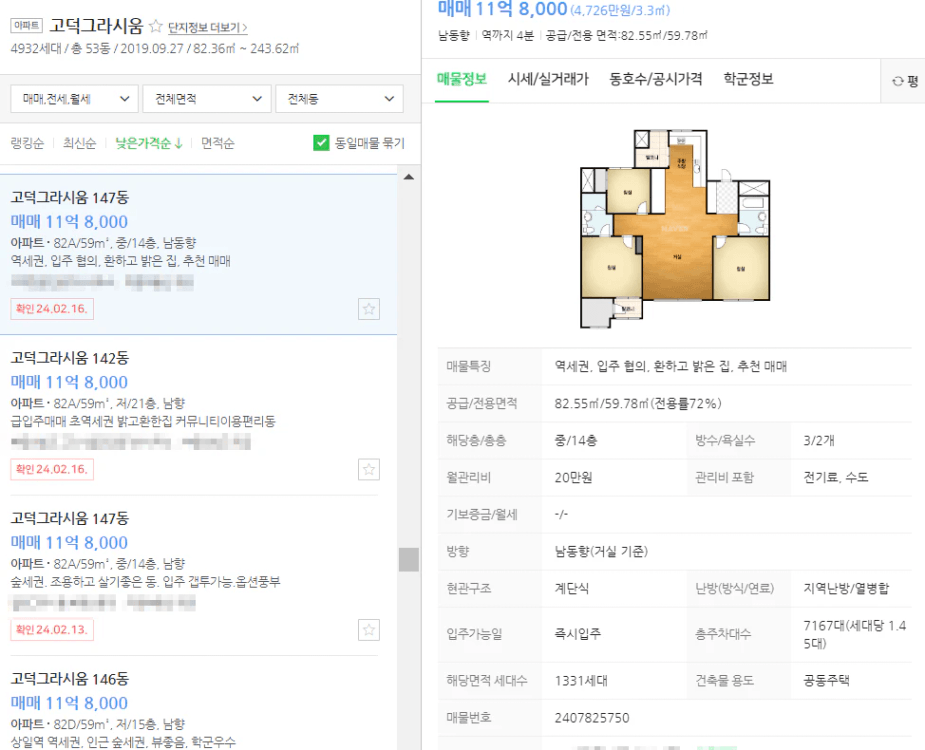
Task: Open the 매매,전세,월세 deal type dropdown
Action: 74,99
